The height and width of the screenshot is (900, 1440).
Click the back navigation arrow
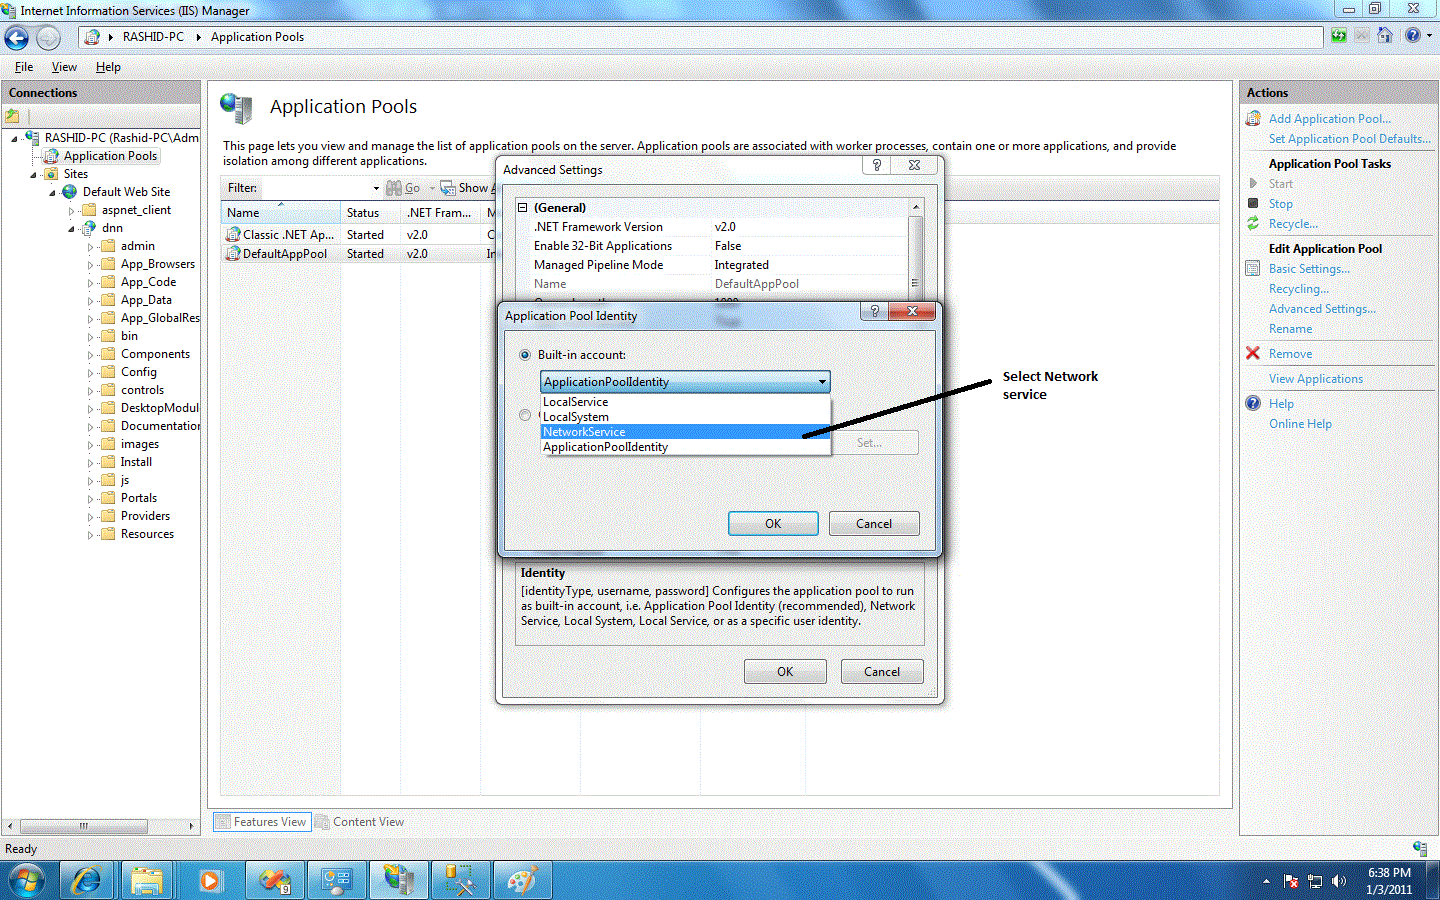click(x=16, y=37)
